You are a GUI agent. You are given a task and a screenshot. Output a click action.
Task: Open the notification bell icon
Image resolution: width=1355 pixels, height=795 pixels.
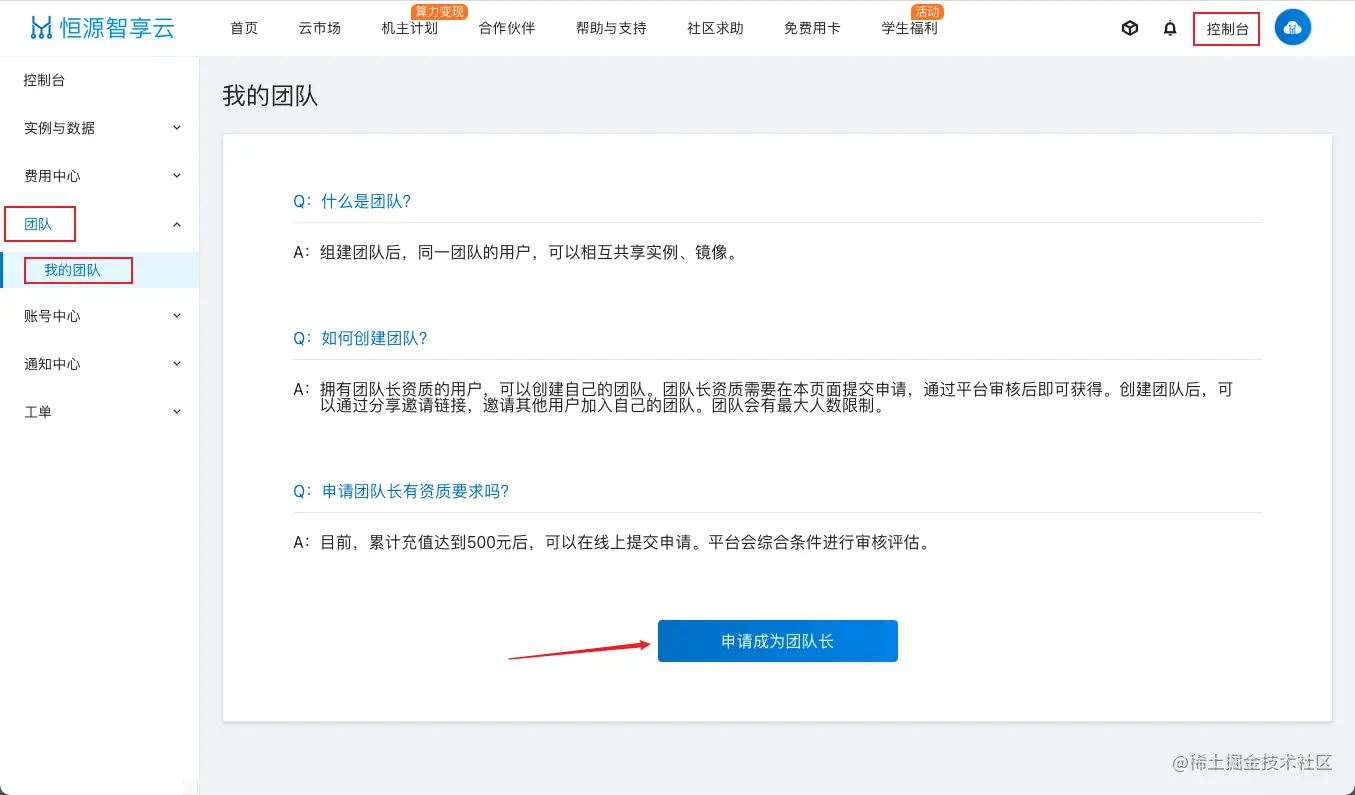tap(1170, 28)
